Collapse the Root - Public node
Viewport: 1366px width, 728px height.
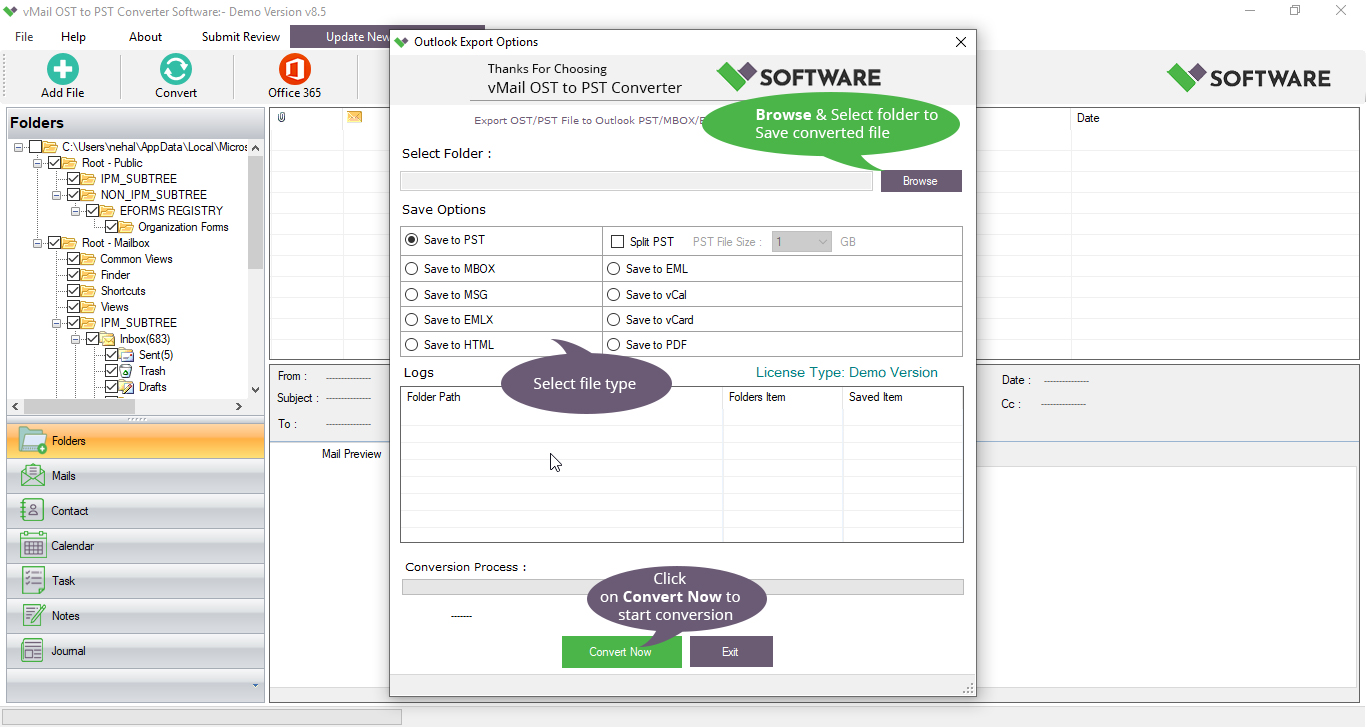pos(38,163)
